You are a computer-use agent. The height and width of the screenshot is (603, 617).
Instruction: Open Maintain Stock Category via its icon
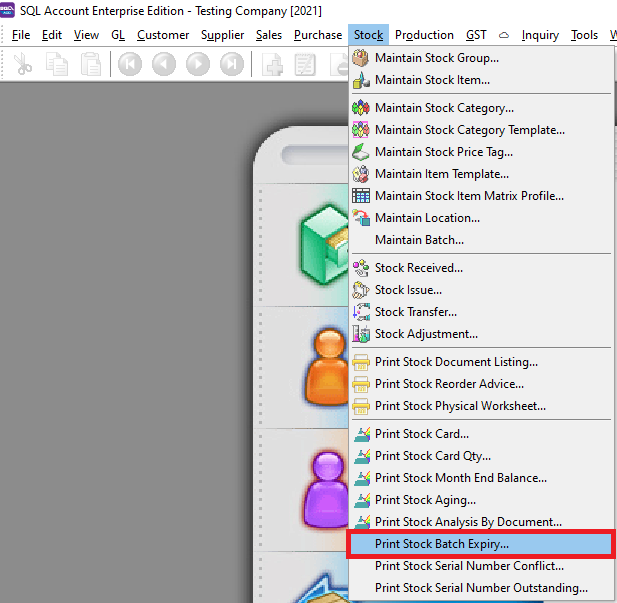coord(361,108)
